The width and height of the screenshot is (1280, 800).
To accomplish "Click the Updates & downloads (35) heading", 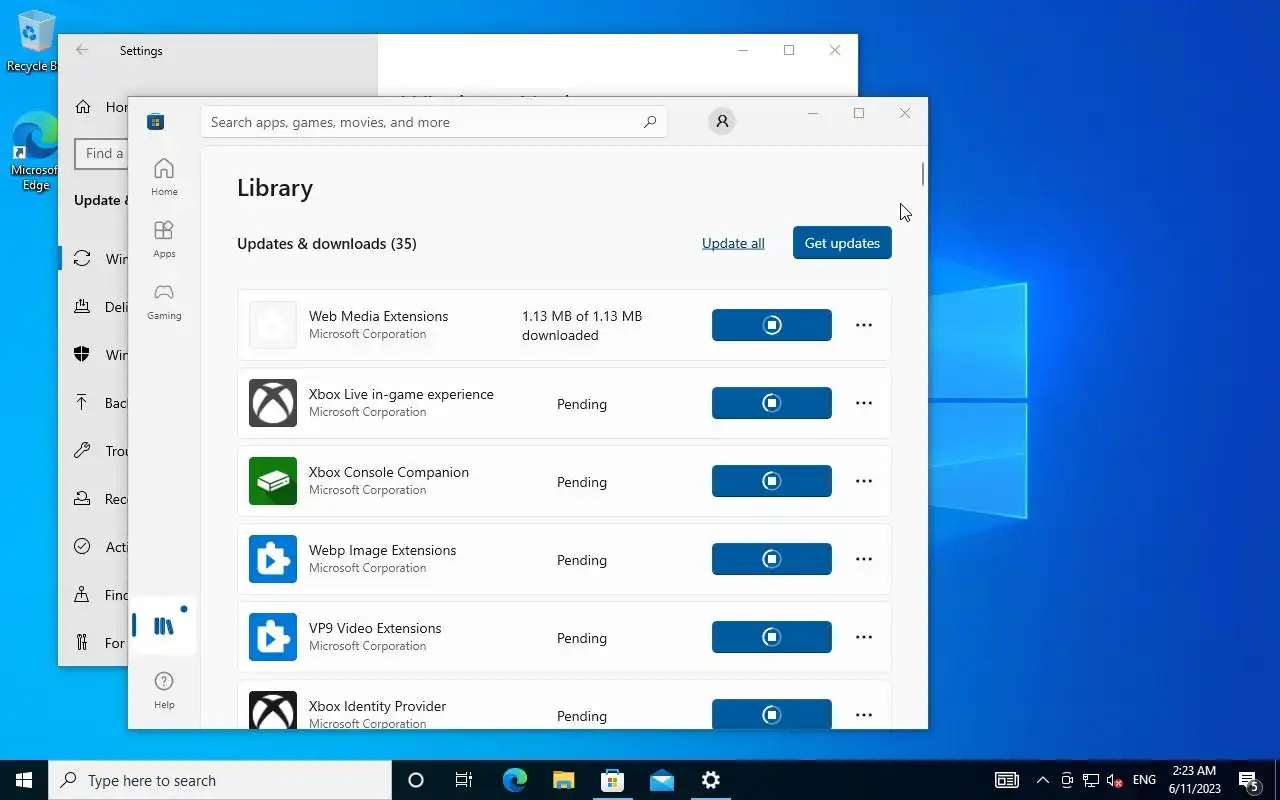I will coord(327,244).
